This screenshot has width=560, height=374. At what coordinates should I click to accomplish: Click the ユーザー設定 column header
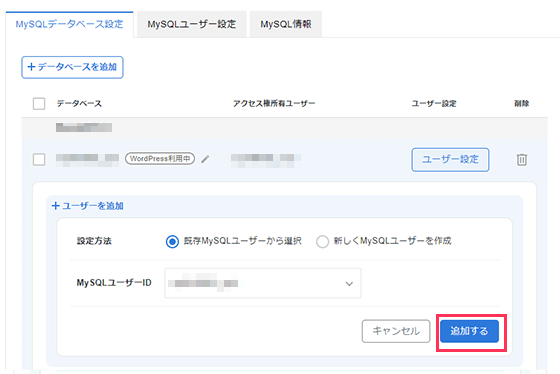(x=434, y=104)
